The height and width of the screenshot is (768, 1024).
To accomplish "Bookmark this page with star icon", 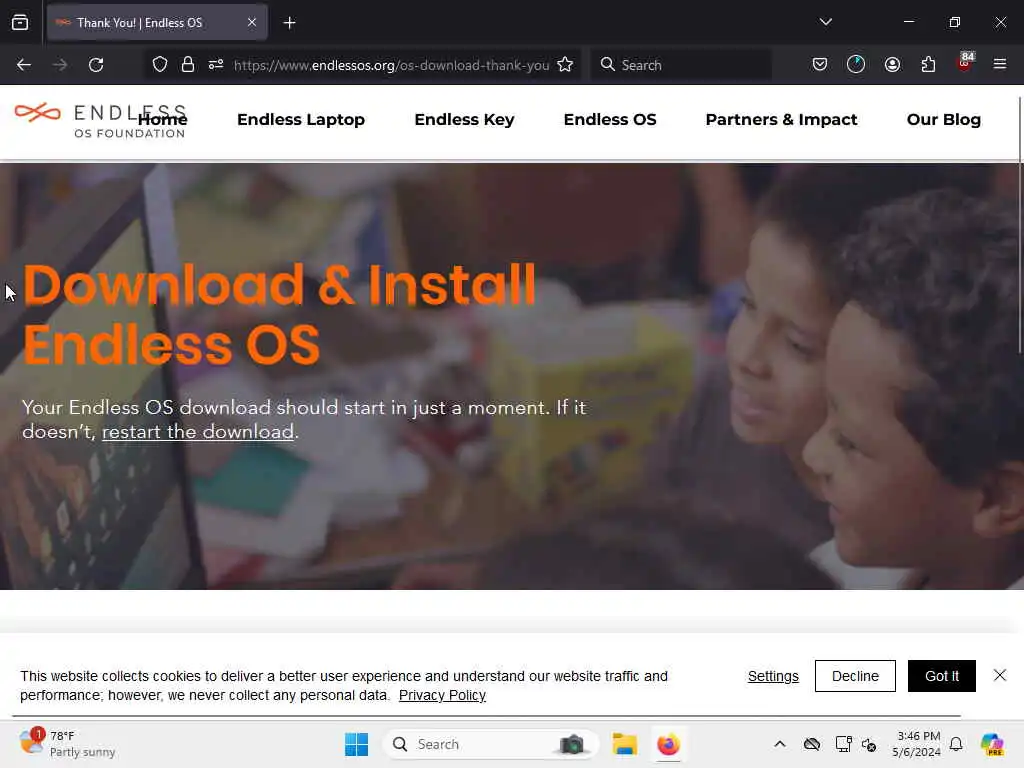I will (x=565, y=64).
